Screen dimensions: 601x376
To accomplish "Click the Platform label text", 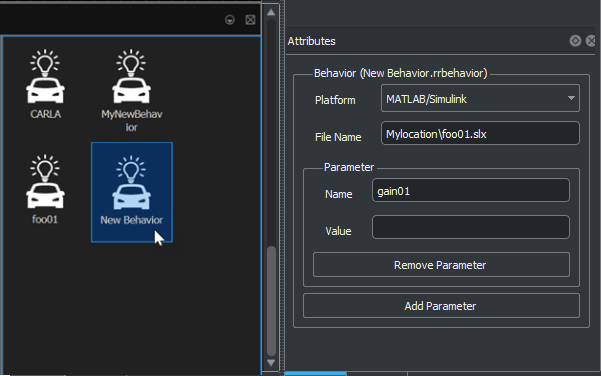I will point(335,100).
